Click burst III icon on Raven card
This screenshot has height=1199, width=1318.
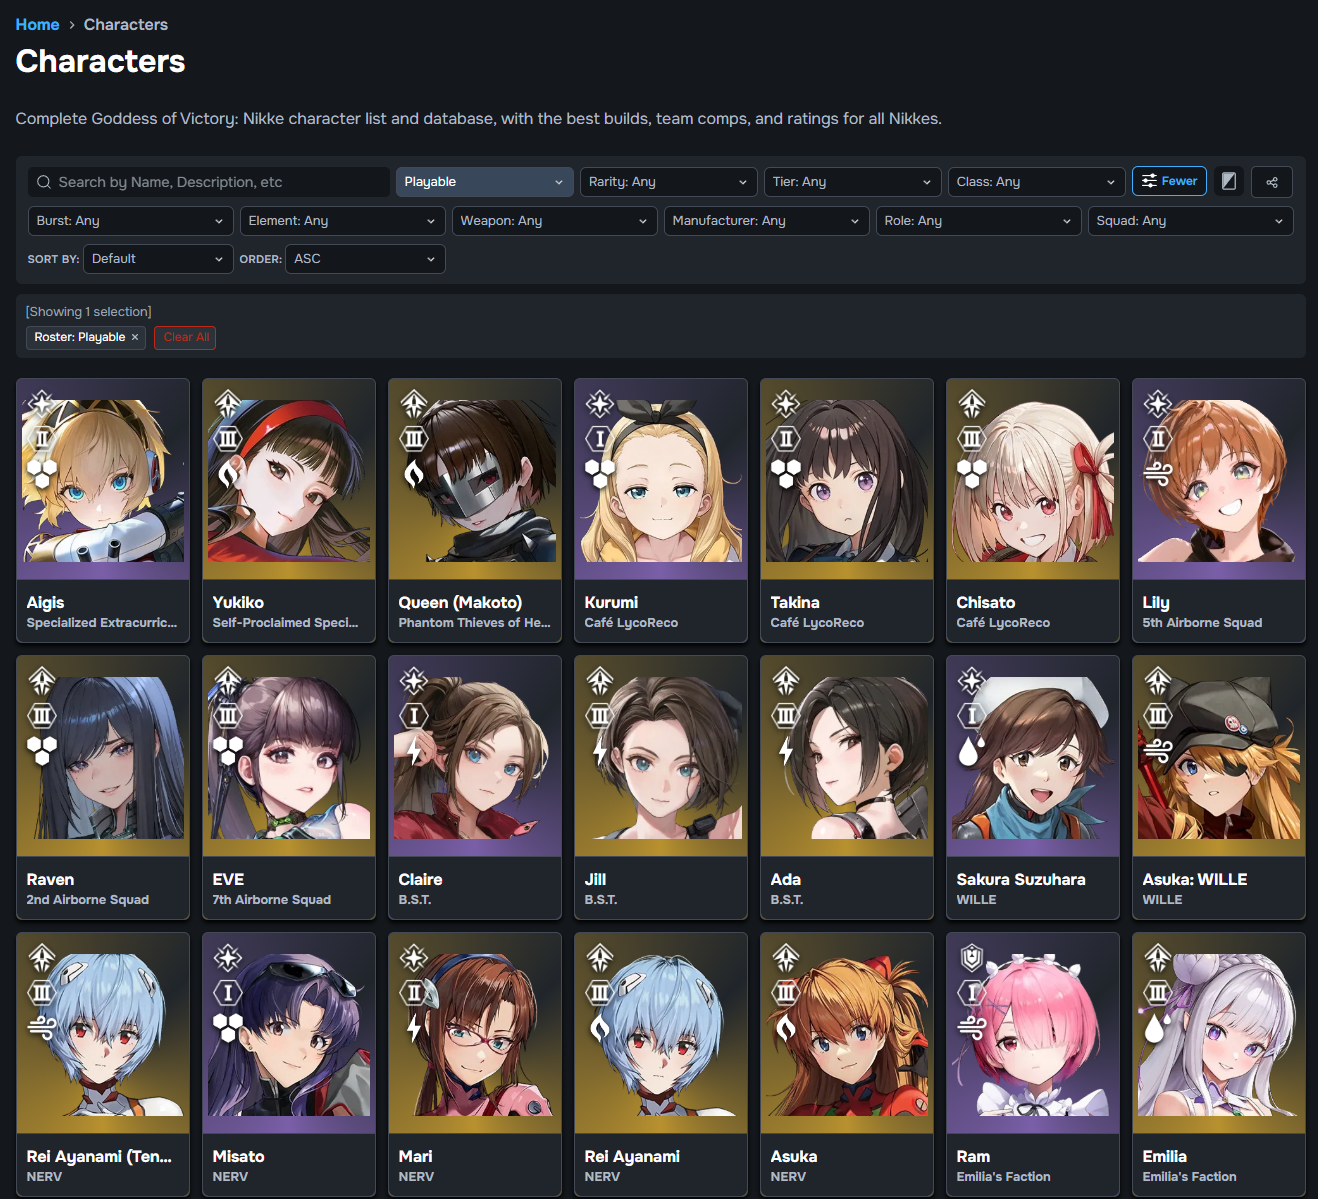[x=42, y=715]
